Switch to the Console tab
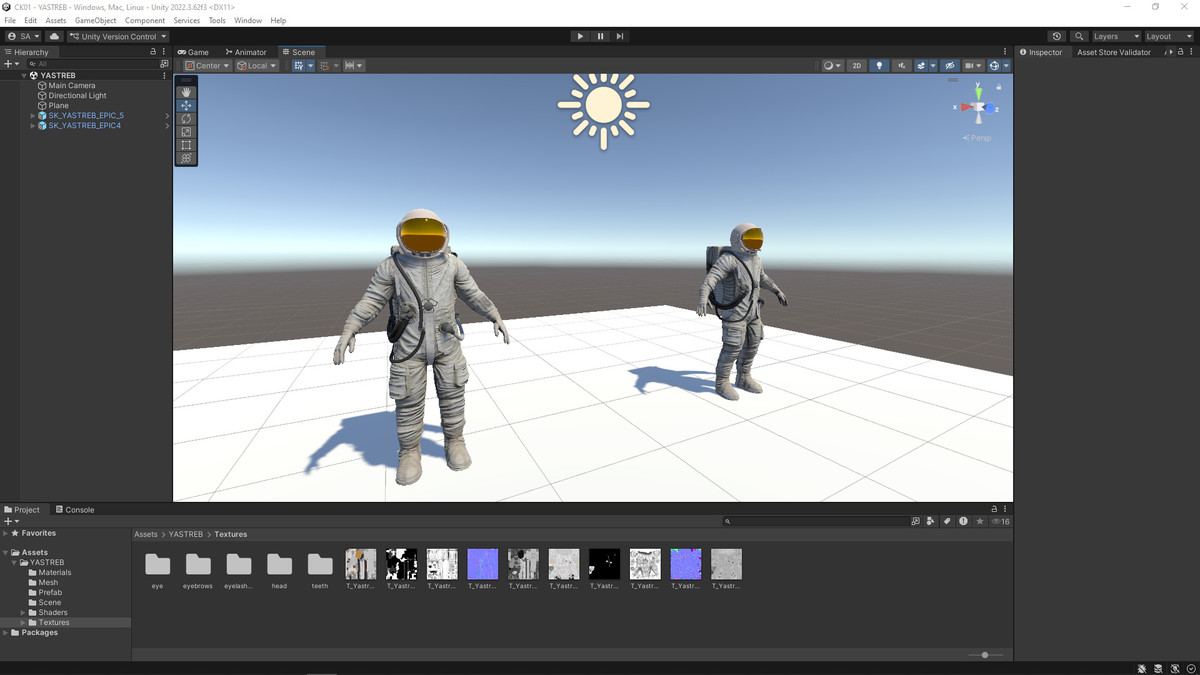Screen dimensions: 1200x675 pos(75,509)
